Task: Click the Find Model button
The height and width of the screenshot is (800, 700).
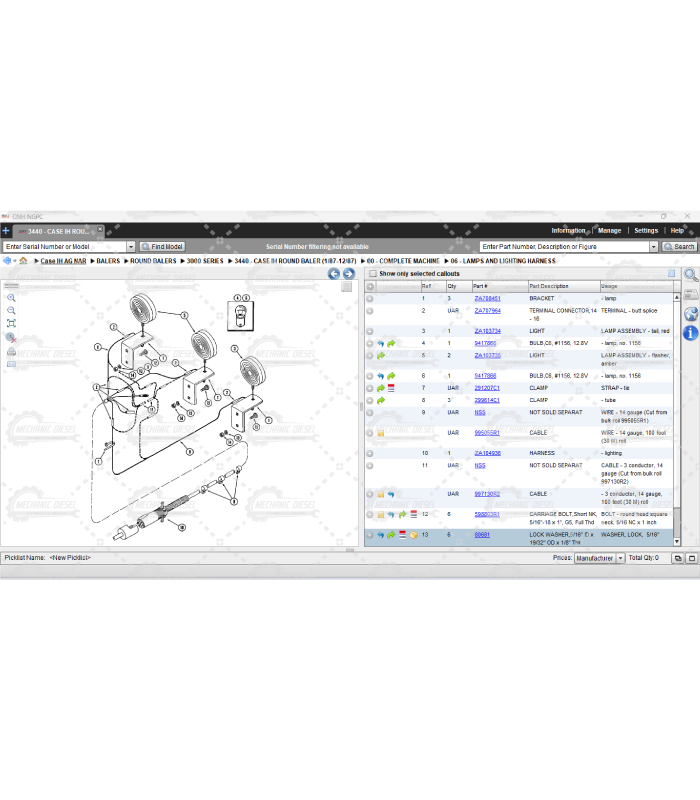Action: point(162,246)
